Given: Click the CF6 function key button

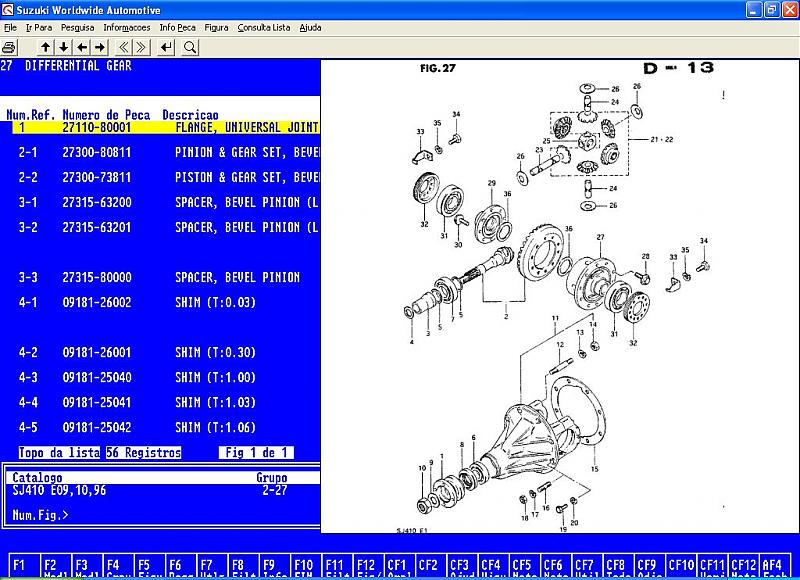Looking at the screenshot, I should click(556, 566).
